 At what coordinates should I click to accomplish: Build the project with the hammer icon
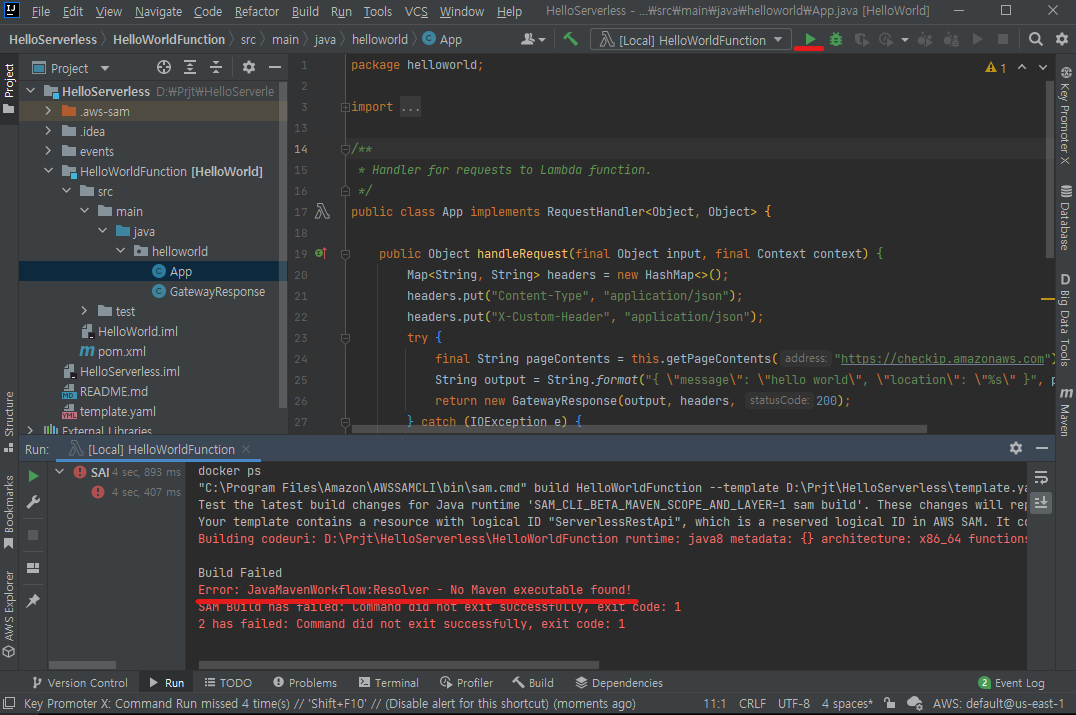570,39
